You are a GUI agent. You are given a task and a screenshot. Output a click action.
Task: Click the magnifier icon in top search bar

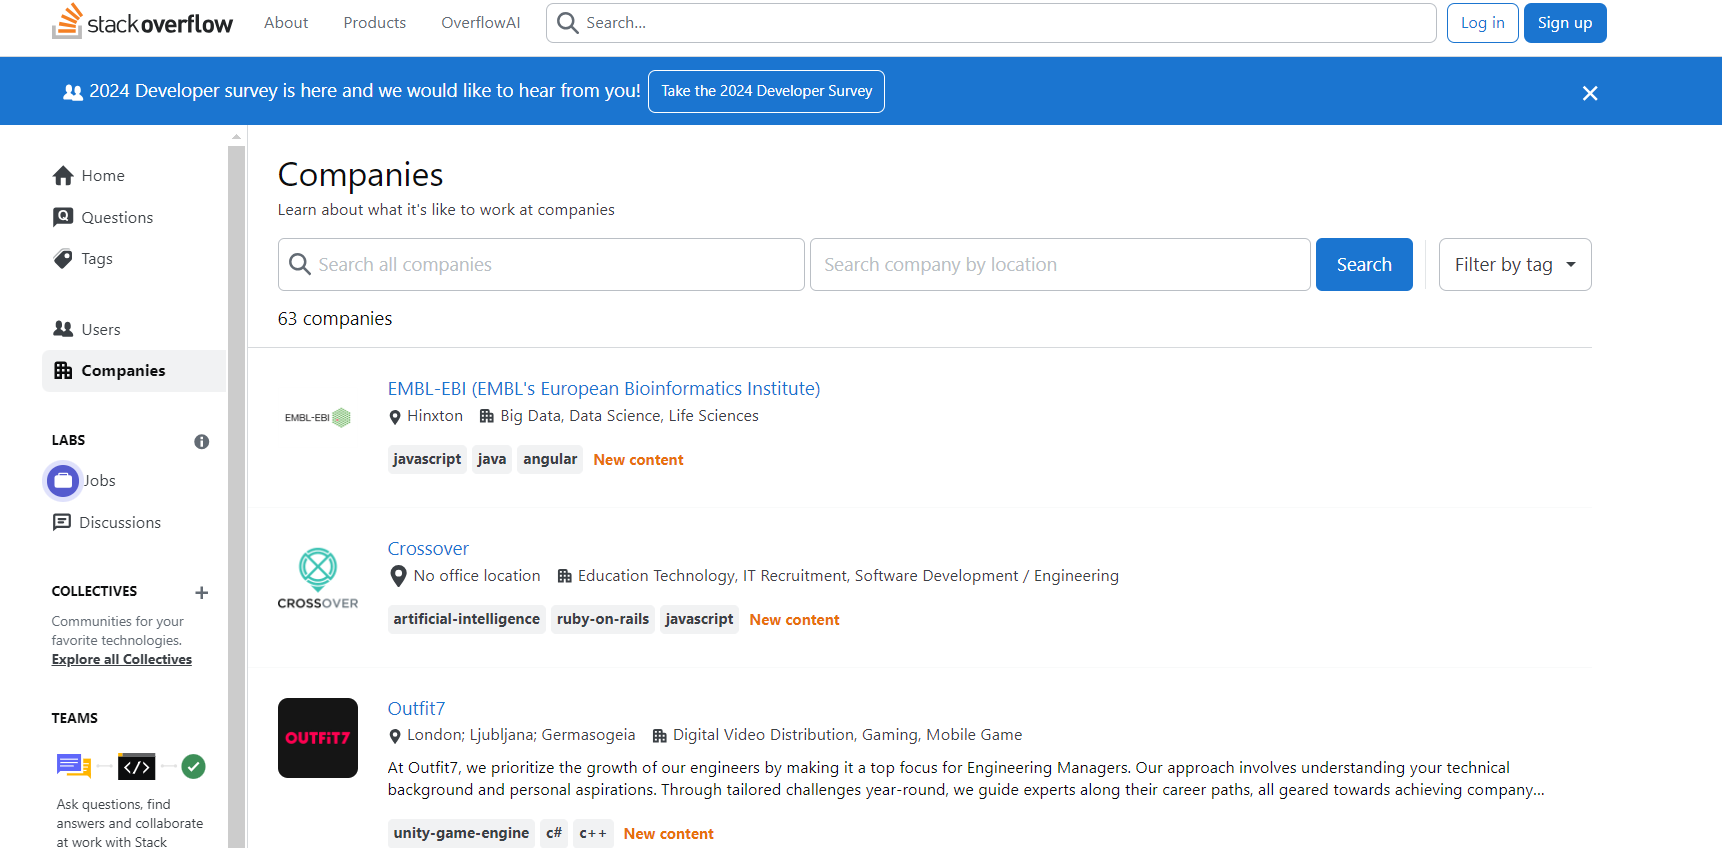pos(567,23)
